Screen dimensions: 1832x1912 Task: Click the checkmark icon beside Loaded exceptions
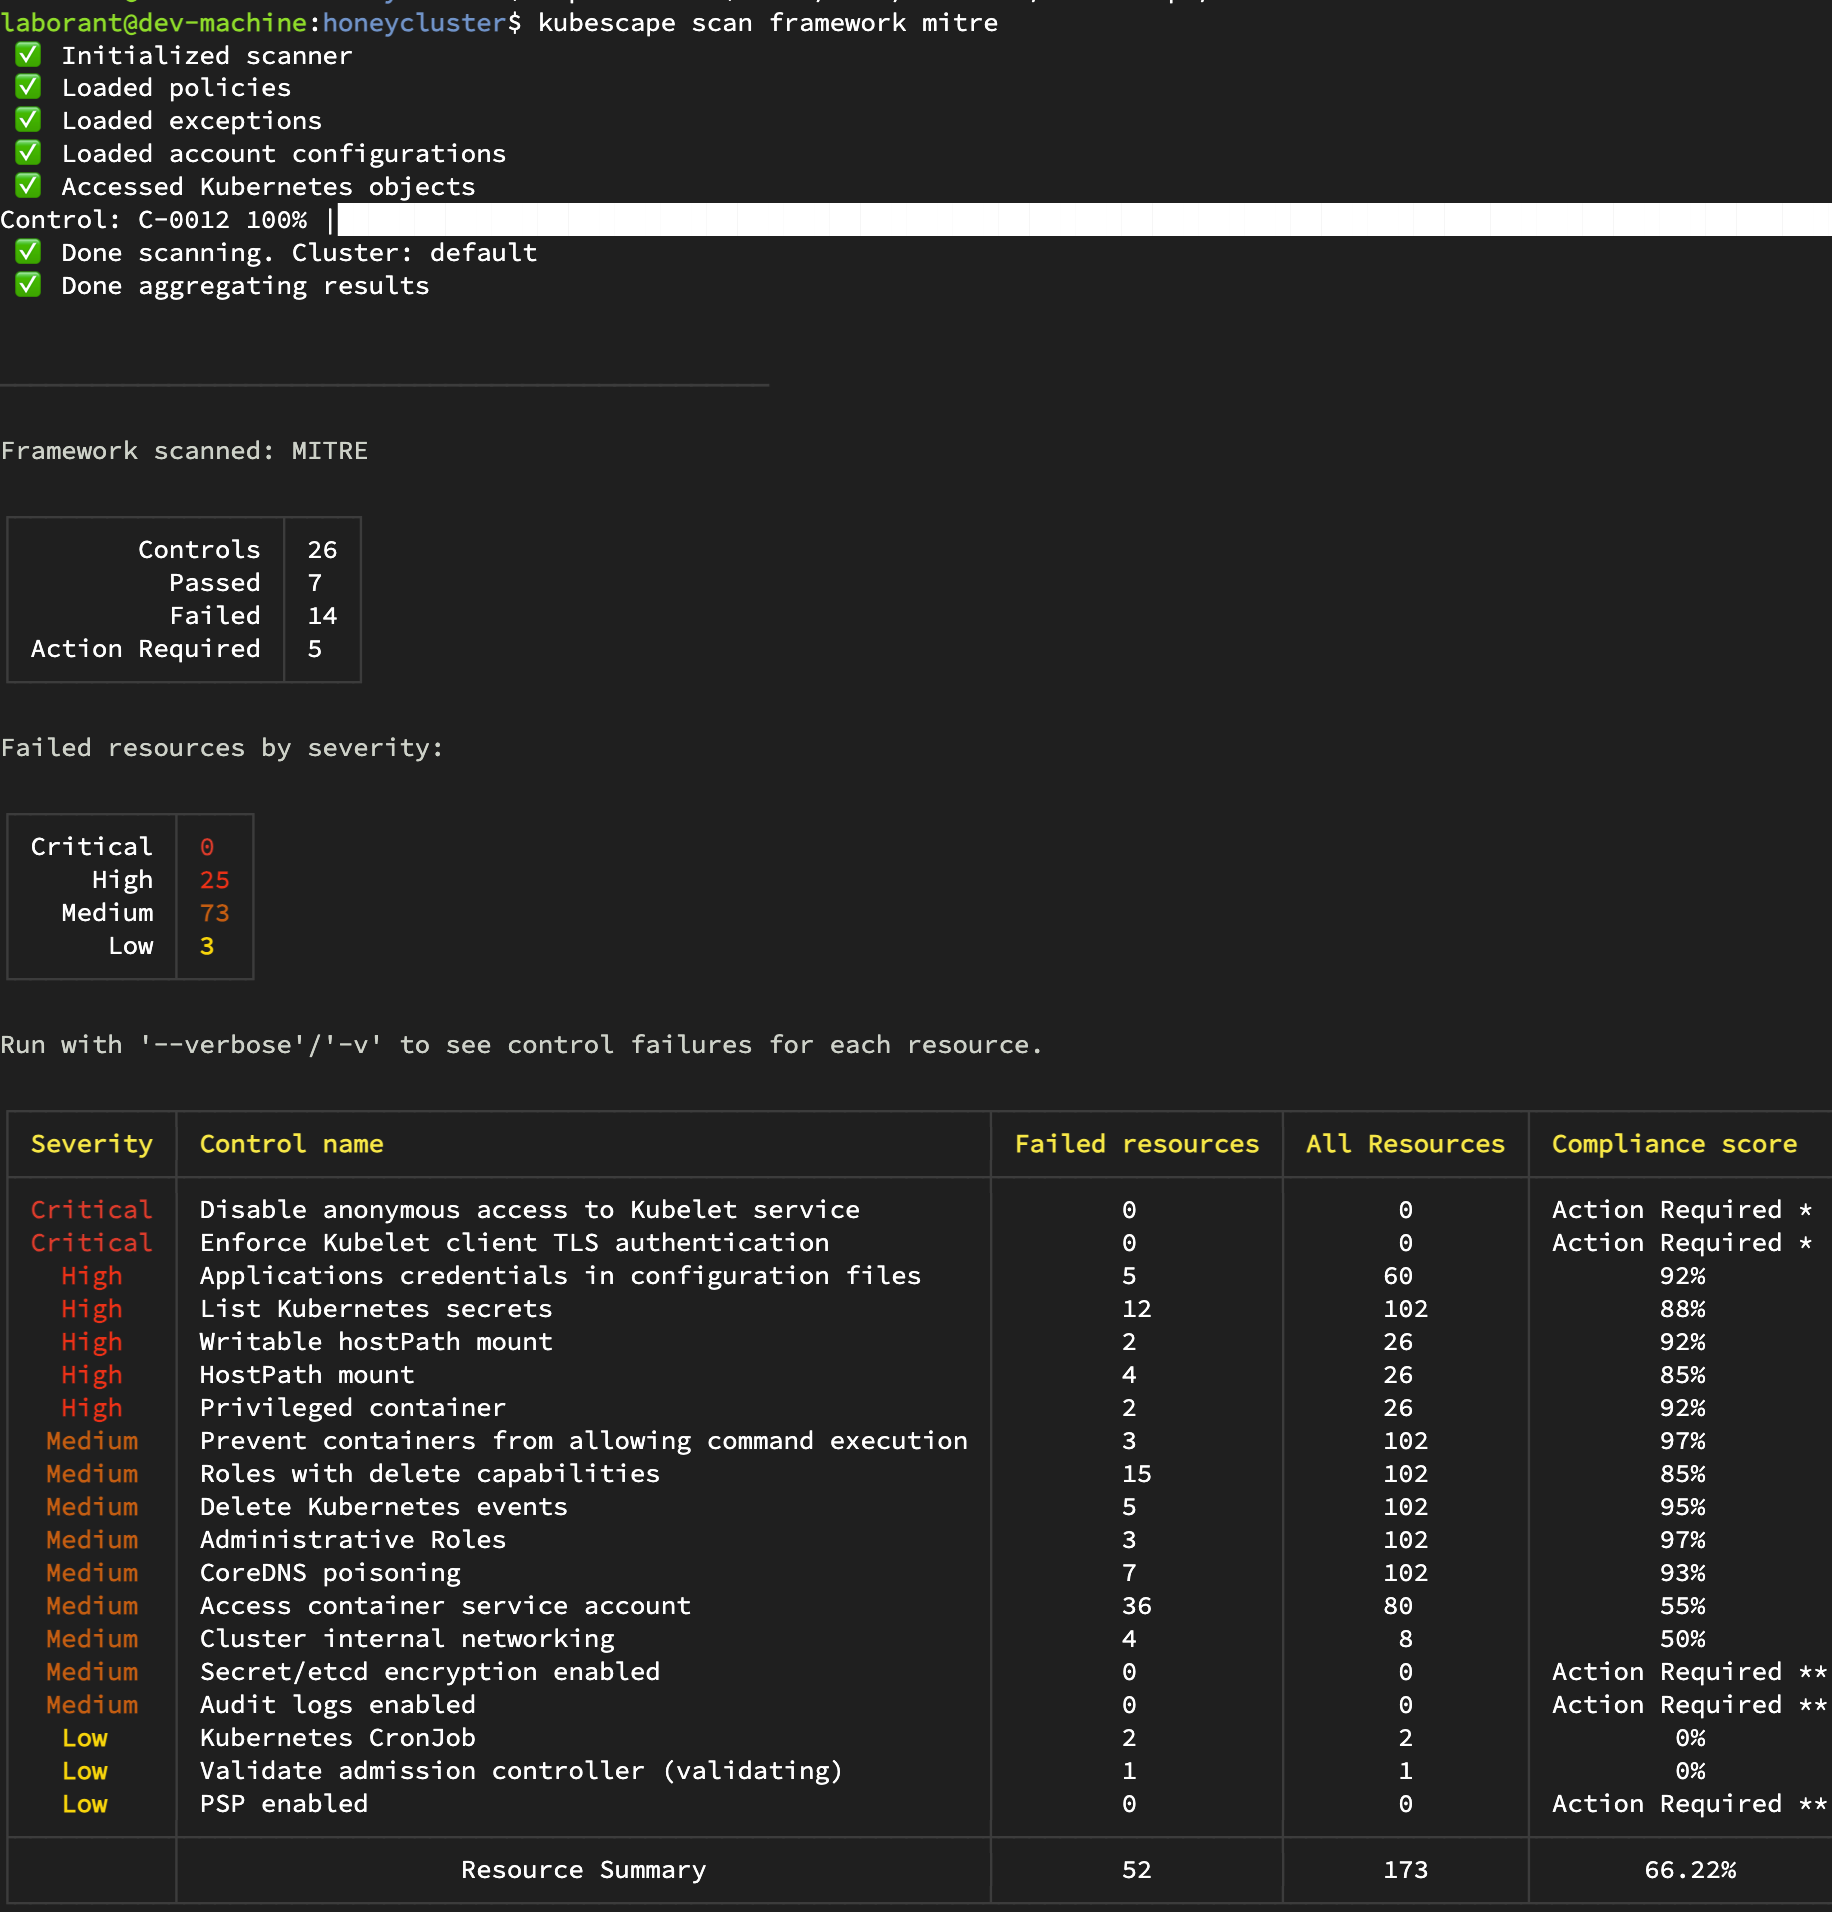pyautogui.click(x=28, y=120)
